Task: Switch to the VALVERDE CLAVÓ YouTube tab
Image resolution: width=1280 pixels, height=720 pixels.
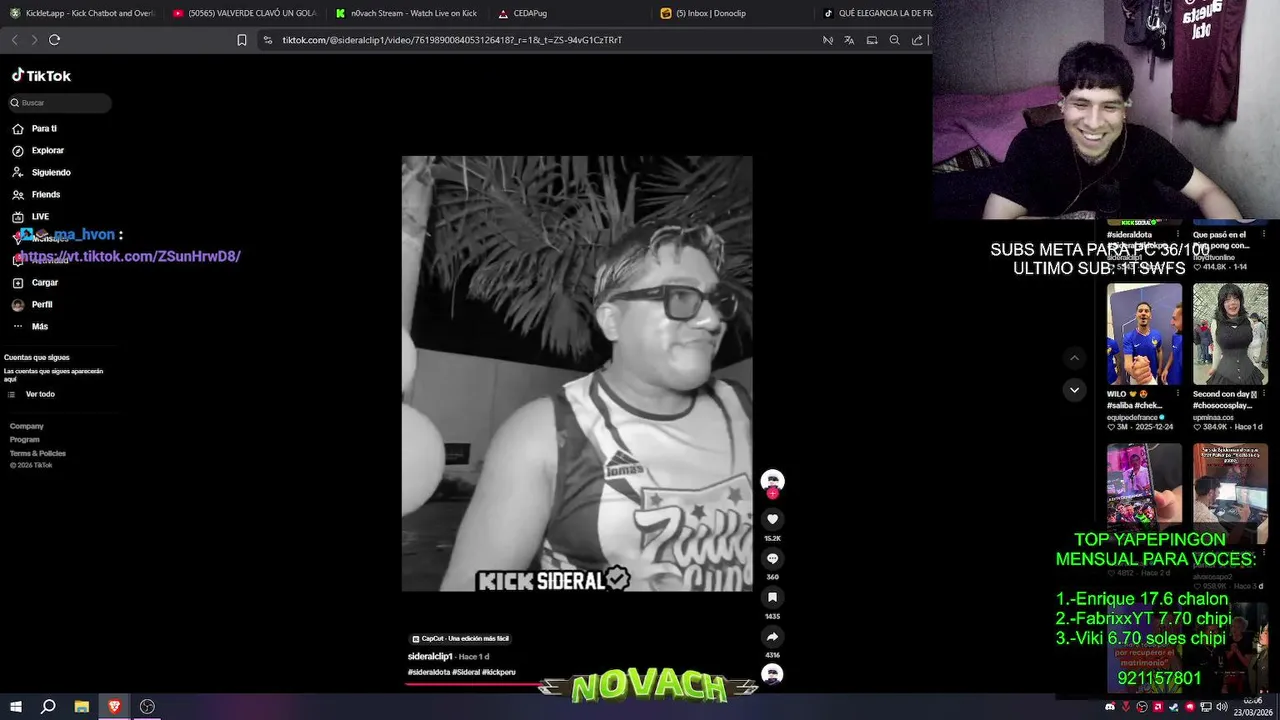Action: coord(245,13)
